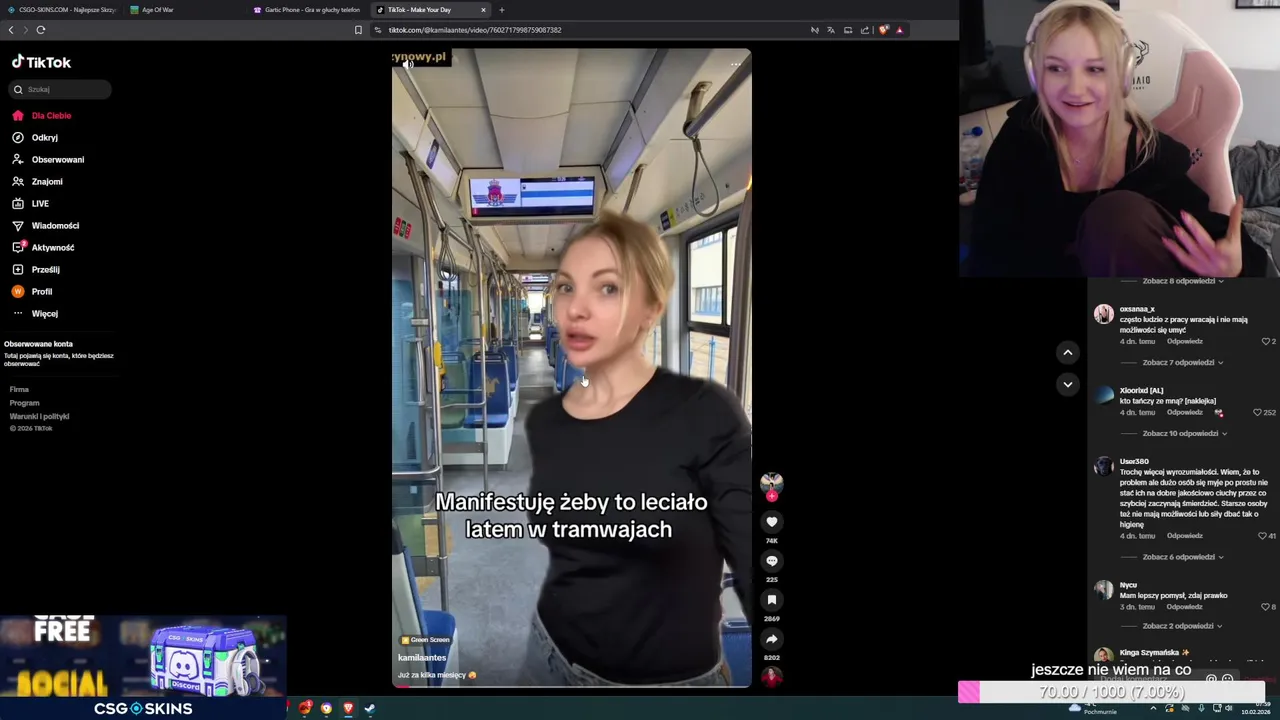This screenshot has width=1280, height=720.
Task: Like Xioorixd [AL]'s comment
Action: pos(1258,413)
